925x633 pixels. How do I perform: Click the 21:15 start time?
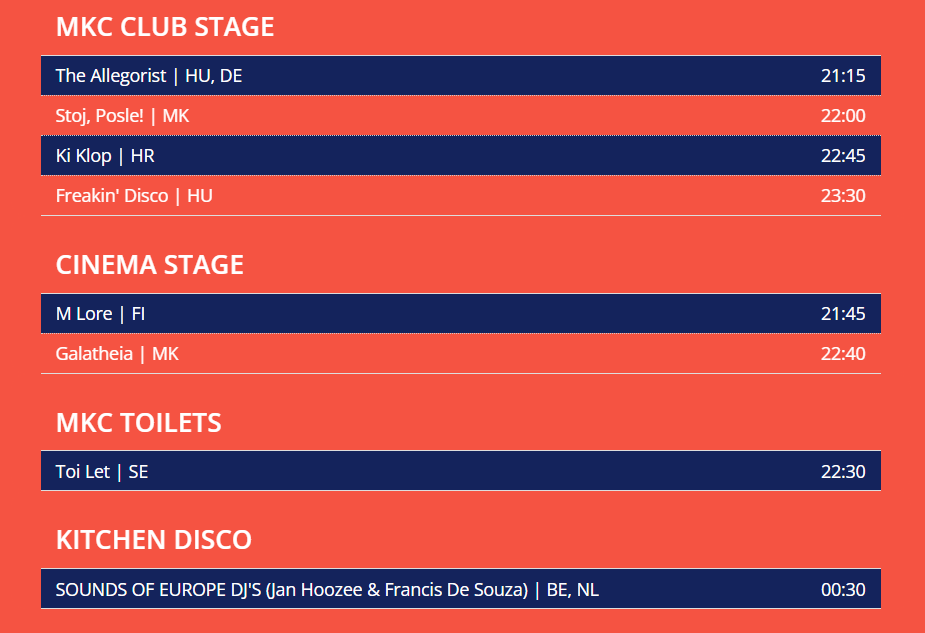843,76
